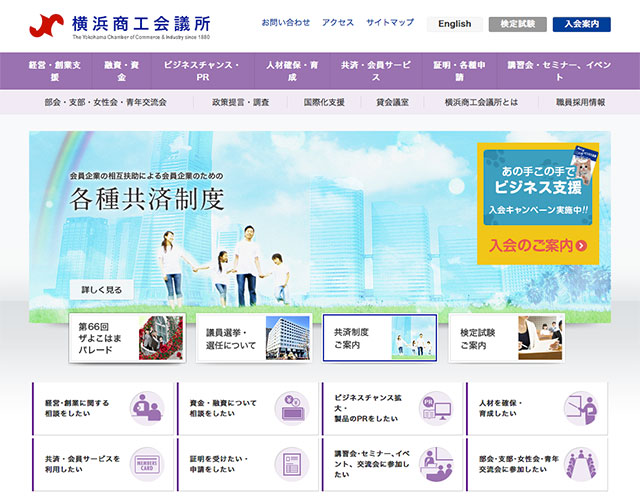Select 職員採用情報 submenu item
This screenshot has width=640, height=500.
(x=580, y=102)
